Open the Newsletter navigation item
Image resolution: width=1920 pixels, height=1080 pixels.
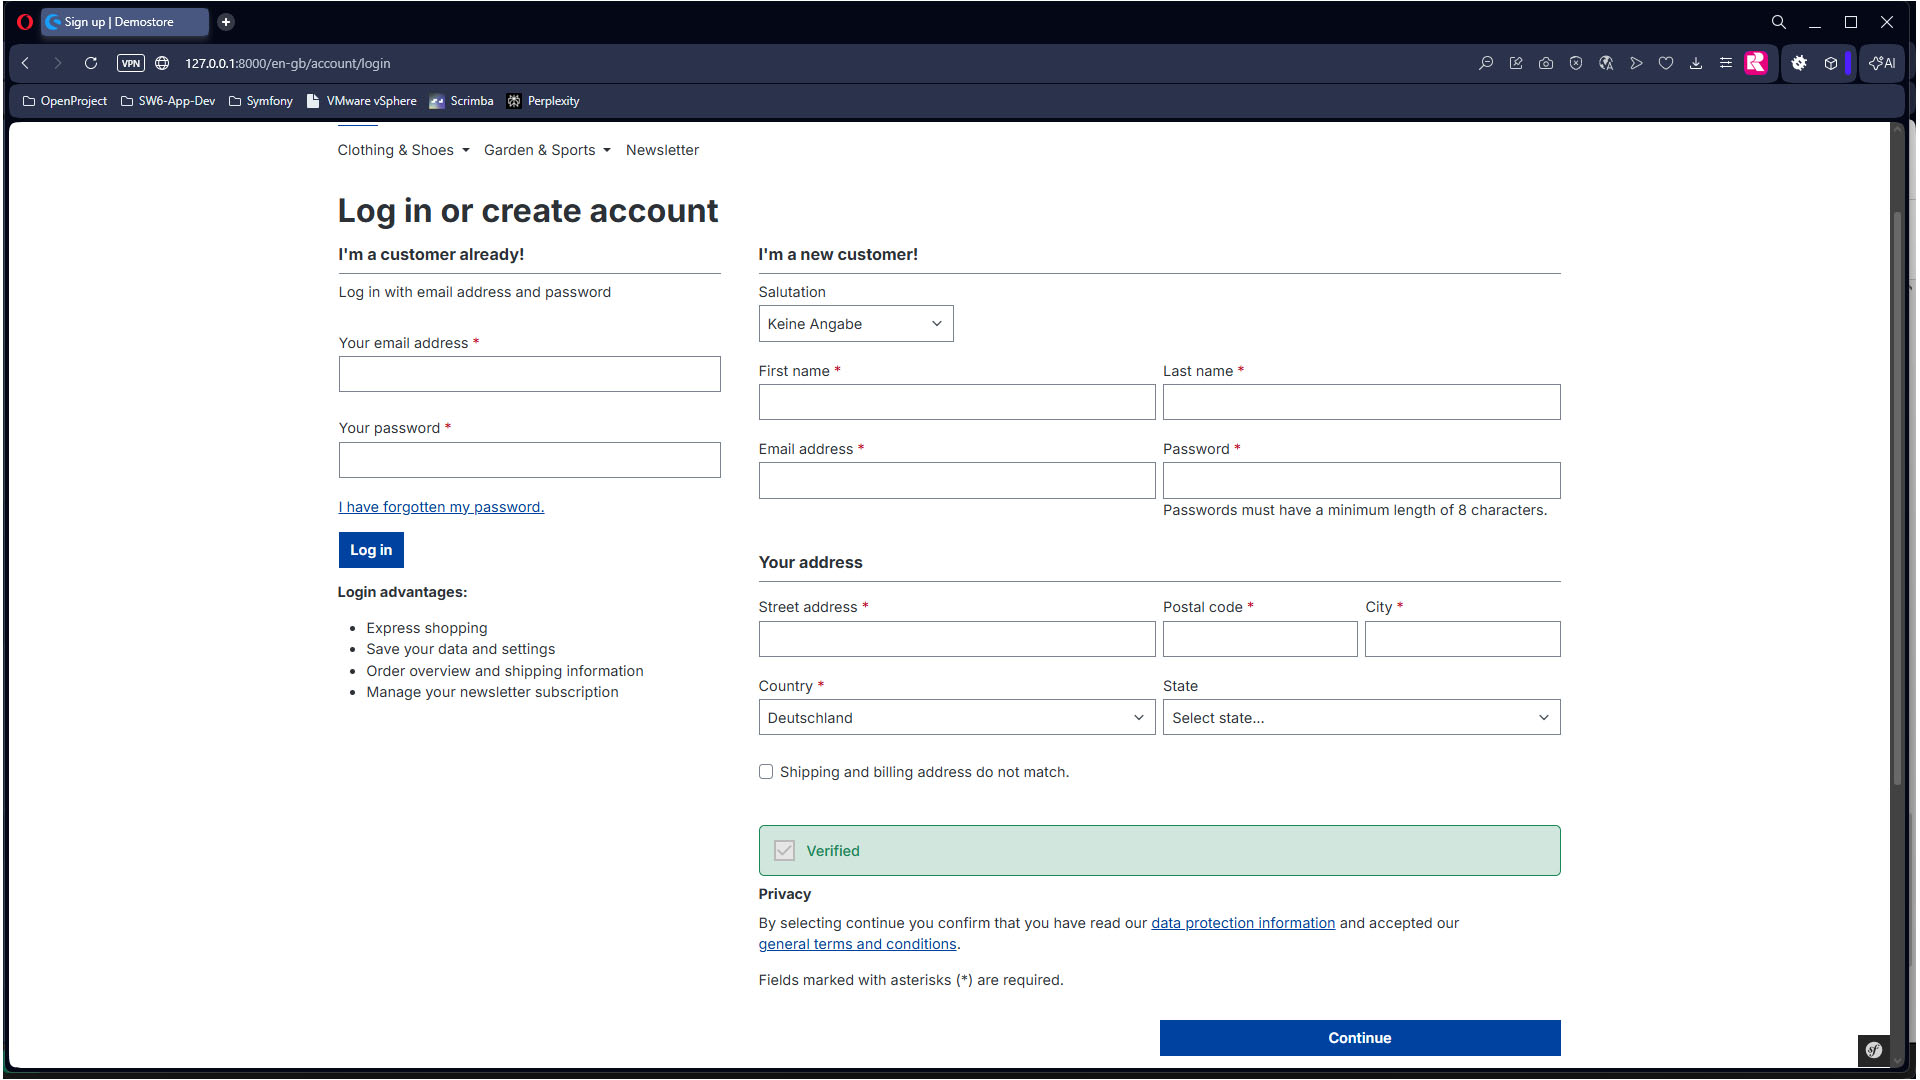662,150
